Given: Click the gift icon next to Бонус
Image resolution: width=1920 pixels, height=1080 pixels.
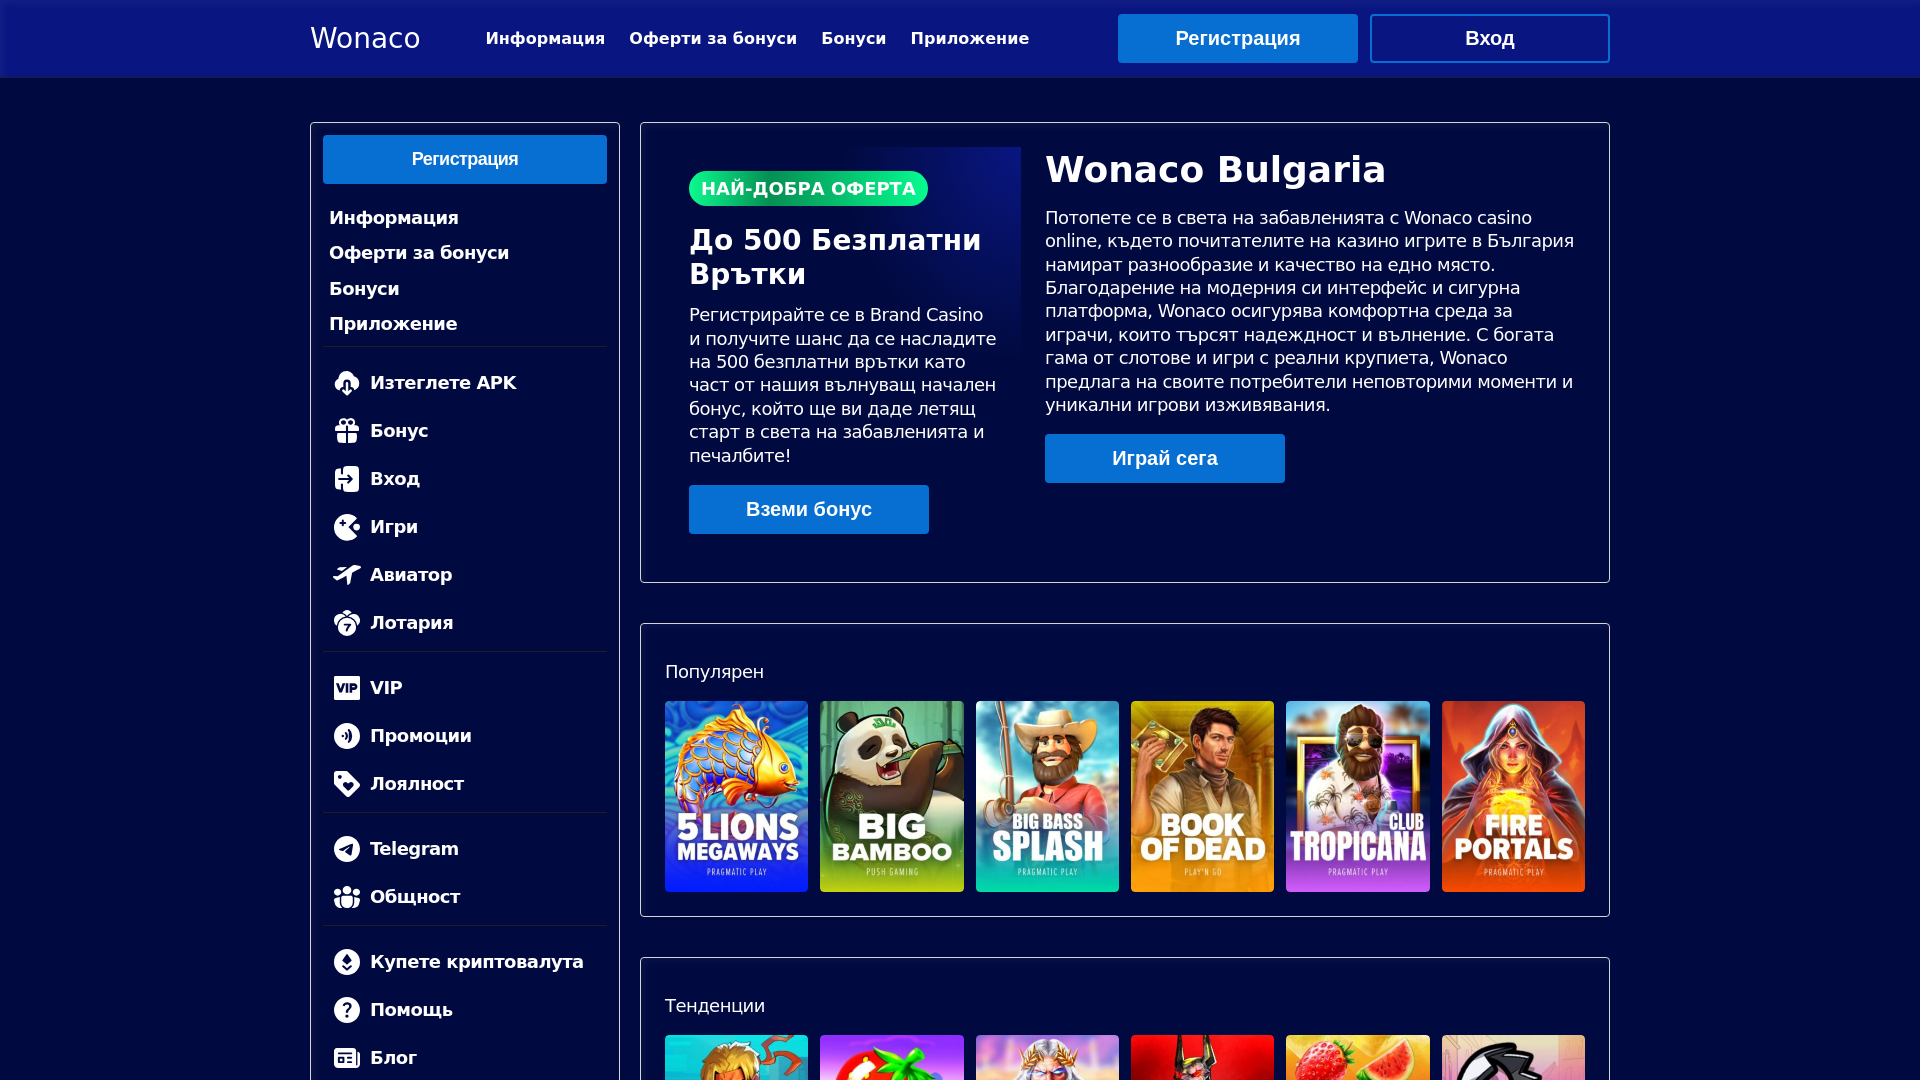Looking at the screenshot, I should (x=347, y=431).
